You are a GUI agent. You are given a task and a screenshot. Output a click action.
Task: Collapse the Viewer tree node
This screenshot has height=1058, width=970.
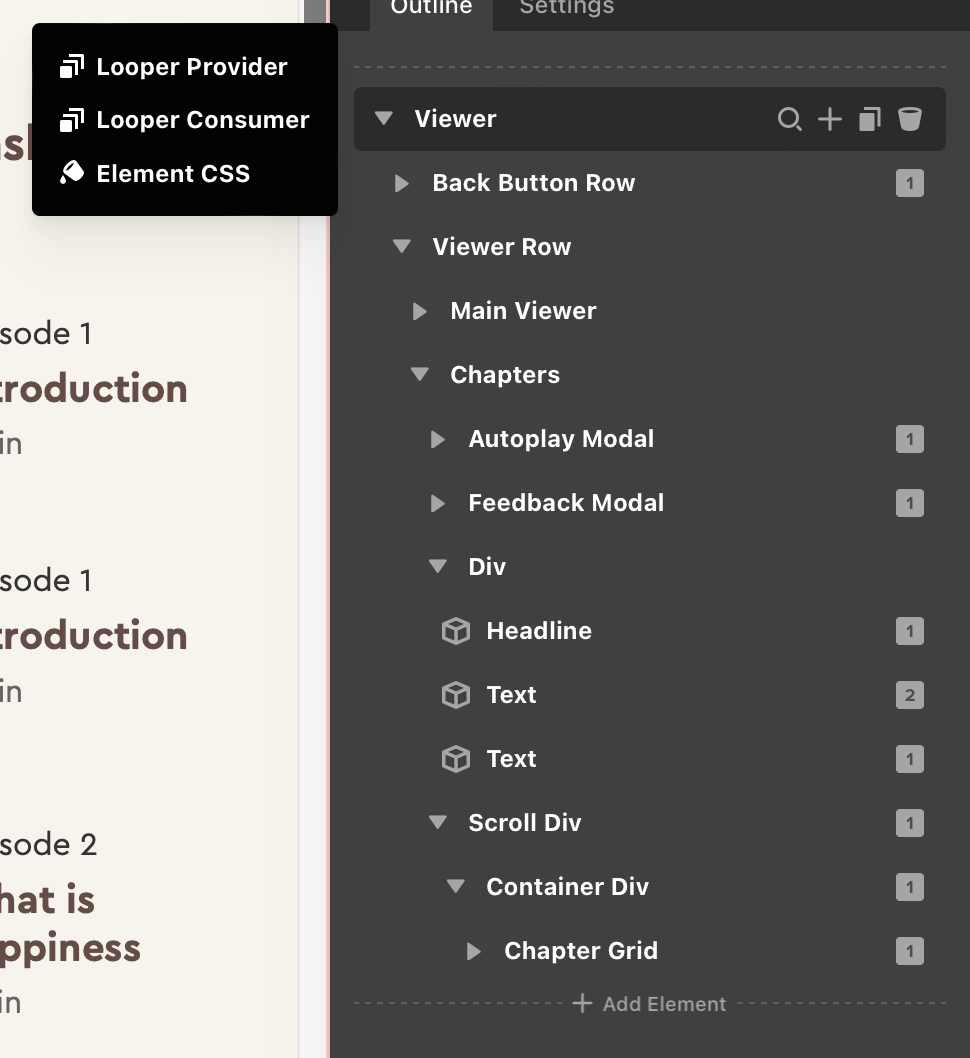coord(384,118)
